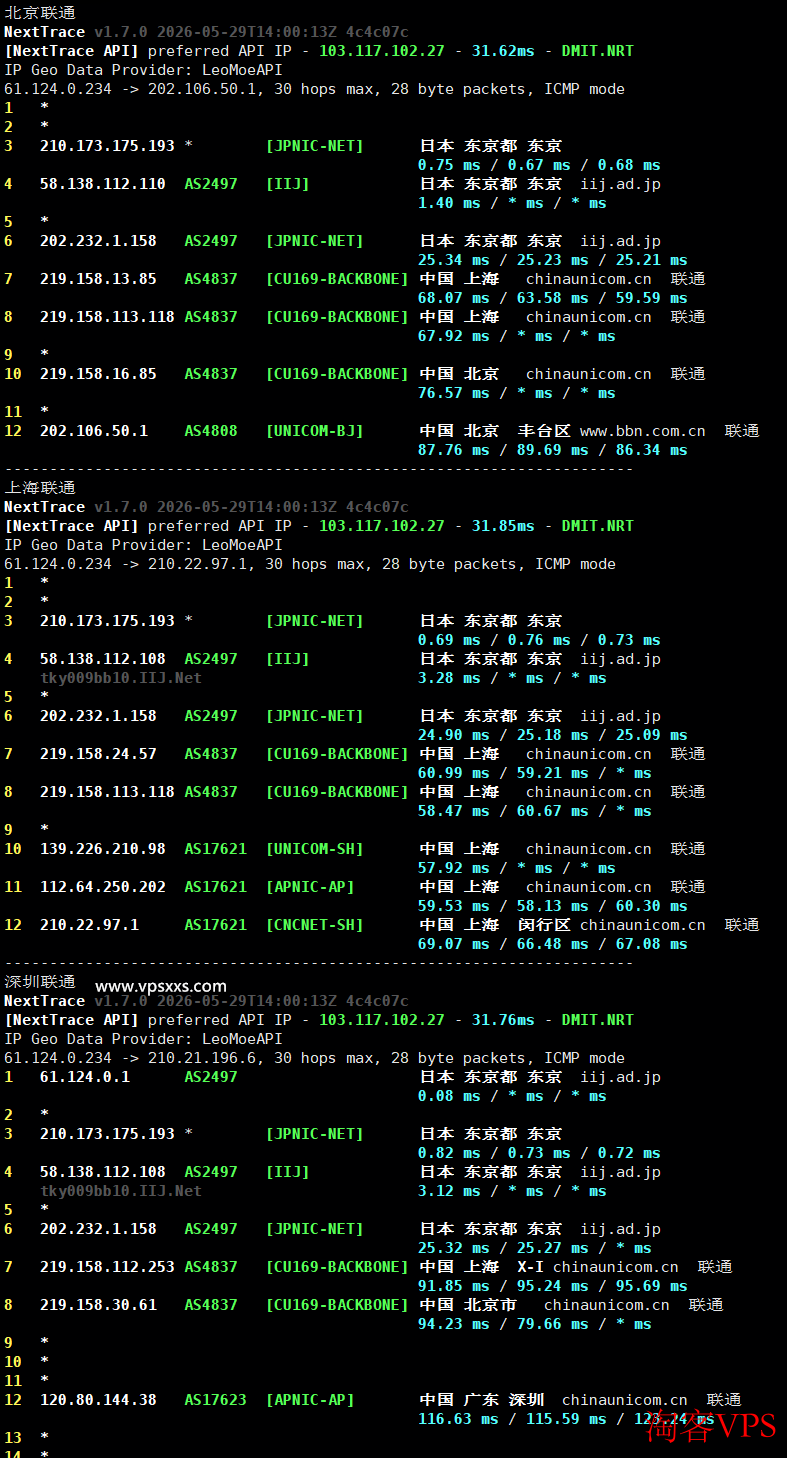Select latency 0.69 ms / 0.76 ms / 0.73 ms
This screenshot has height=1458, width=787.
click(x=539, y=640)
